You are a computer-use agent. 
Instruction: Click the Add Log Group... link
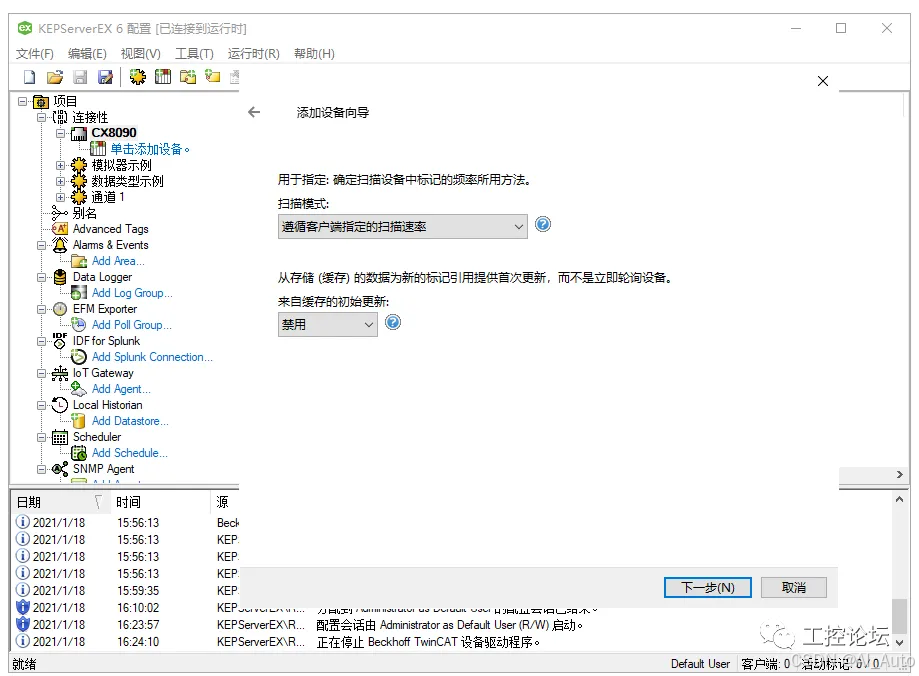point(132,293)
